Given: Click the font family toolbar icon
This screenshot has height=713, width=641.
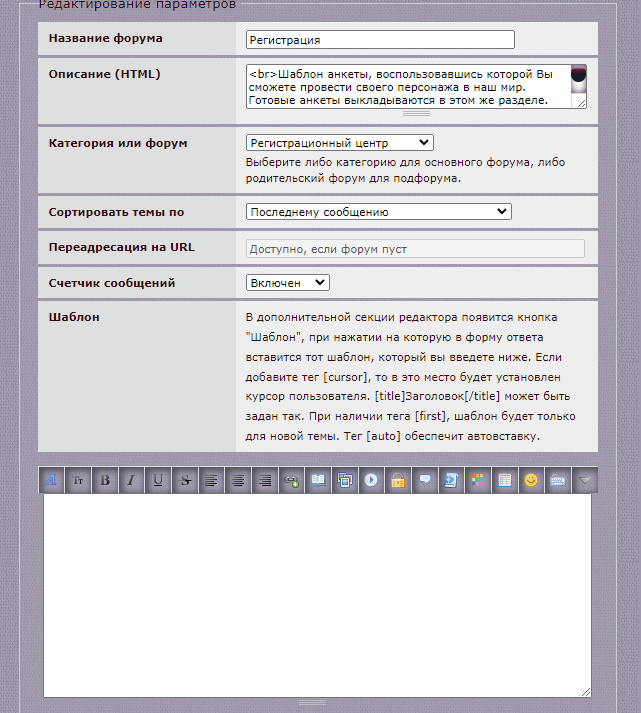Looking at the screenshot, I should point(52,480).
